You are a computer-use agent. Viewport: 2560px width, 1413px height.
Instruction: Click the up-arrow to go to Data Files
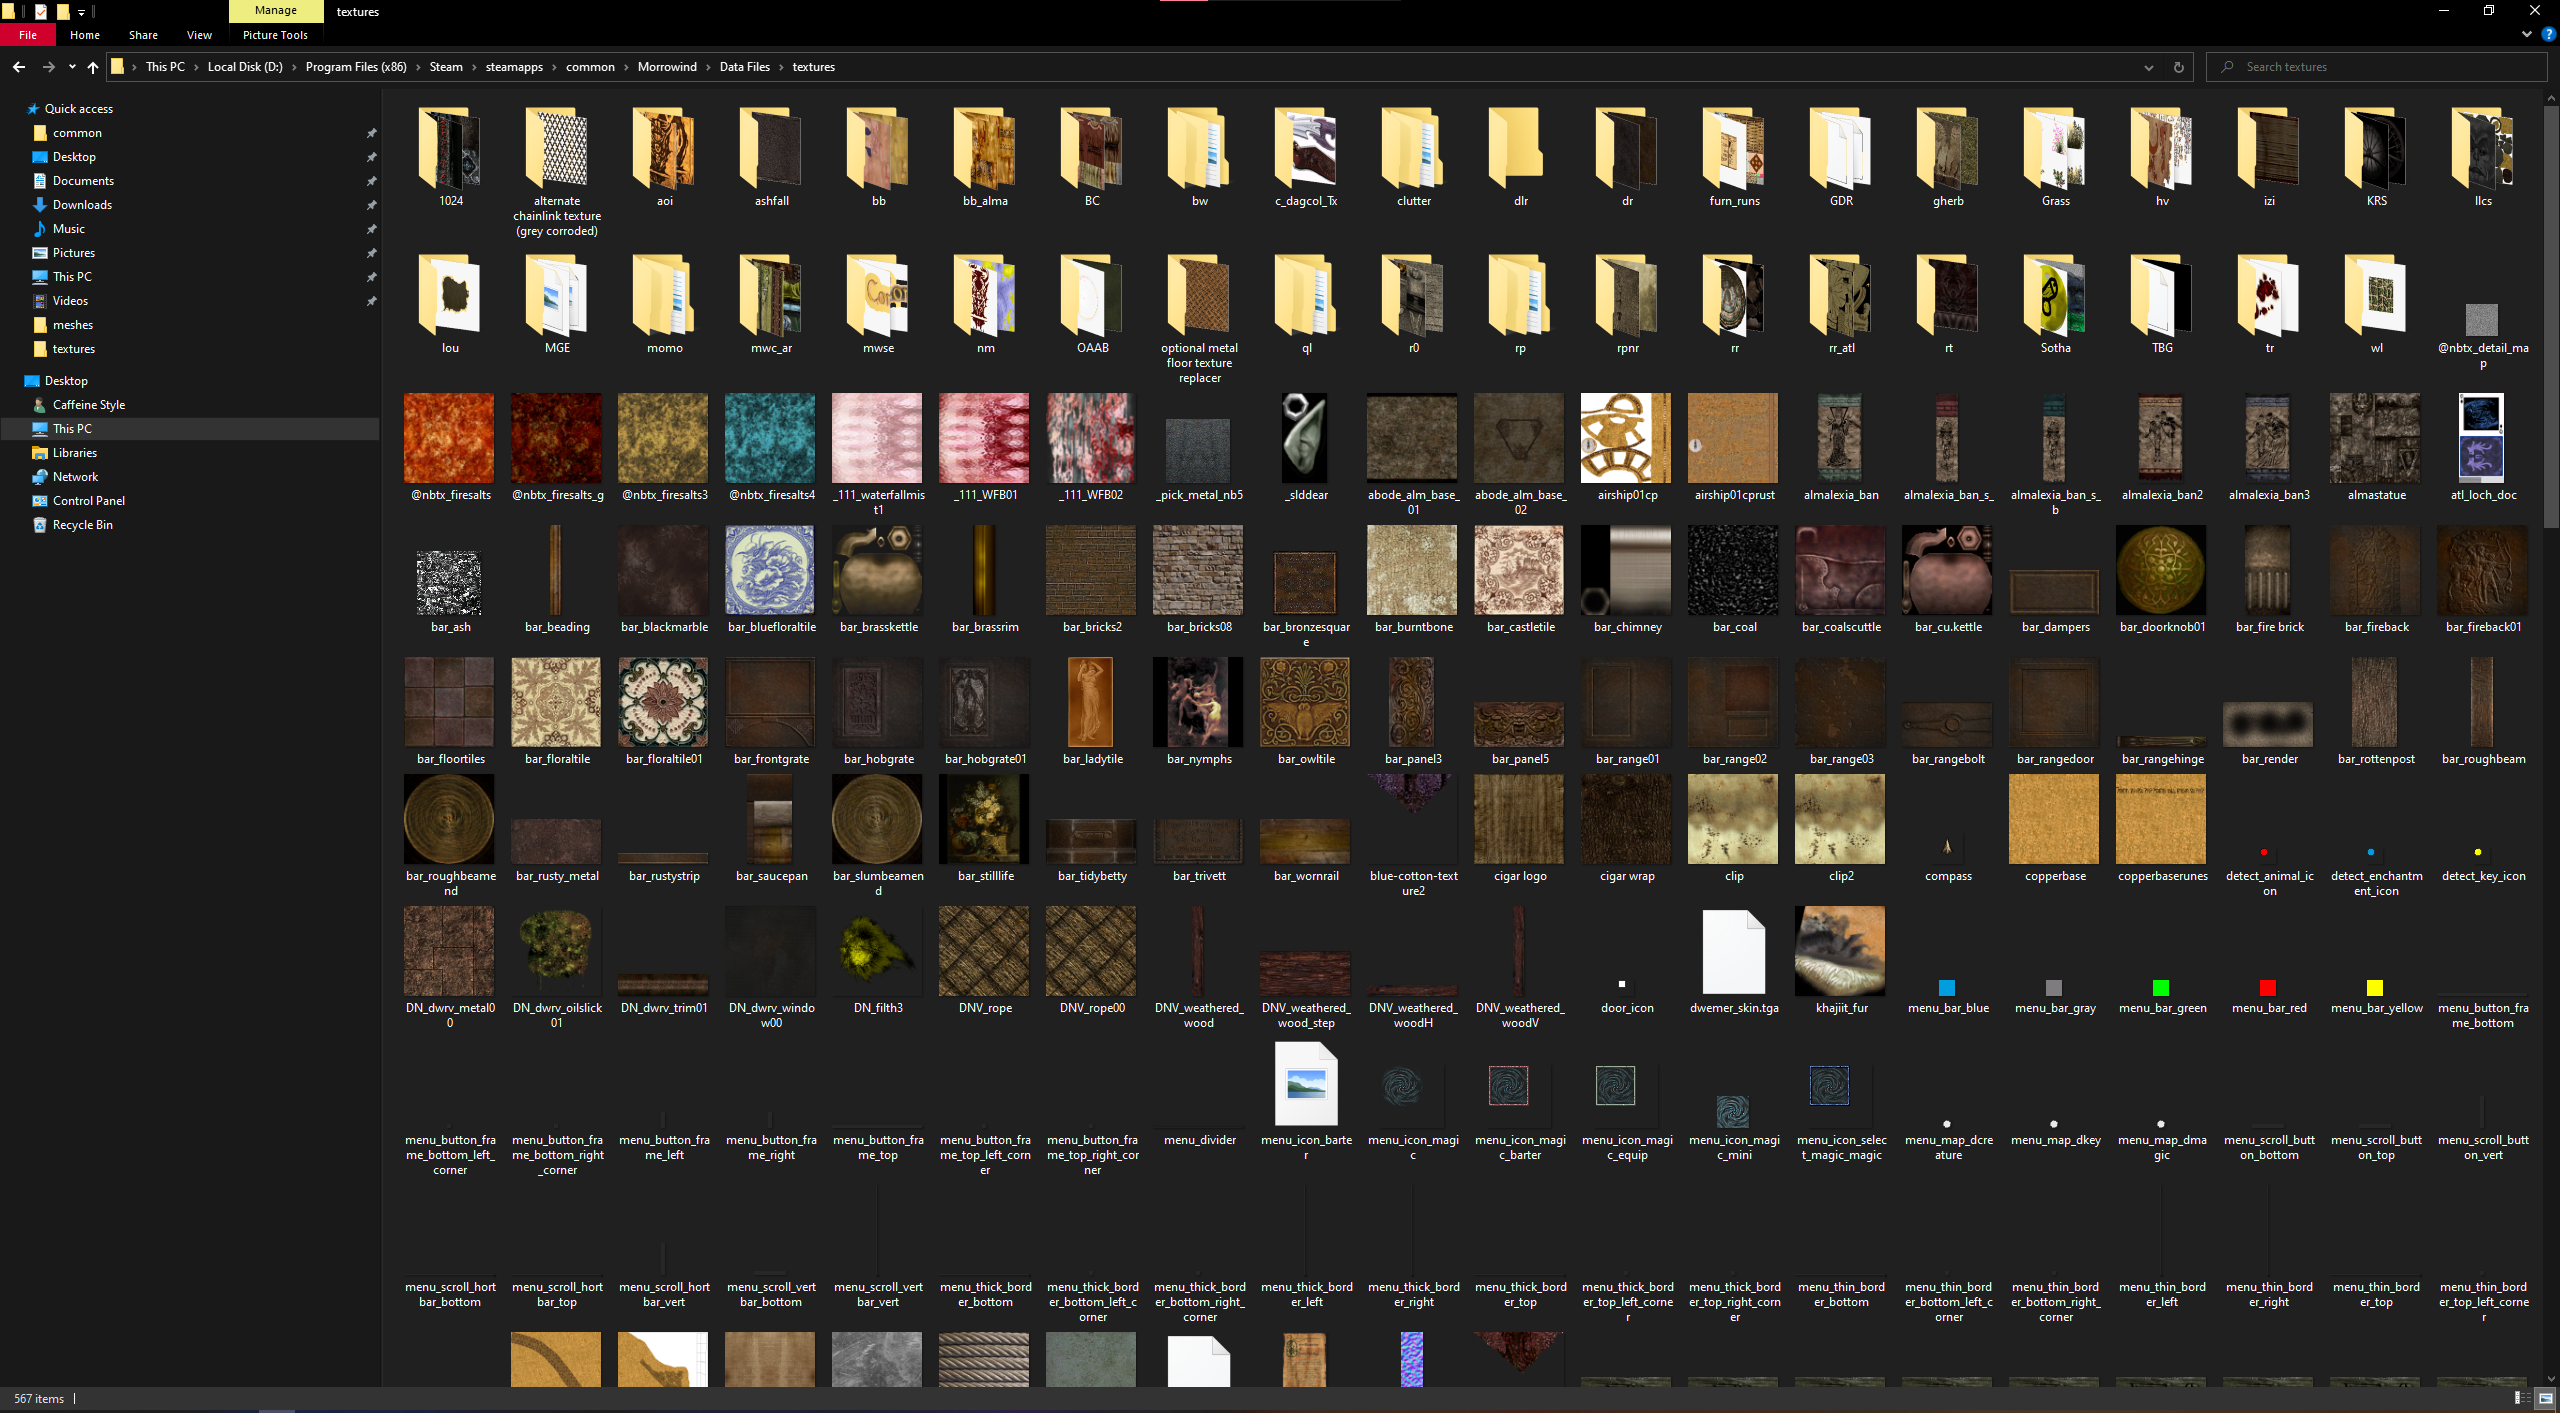click(92, 67)
